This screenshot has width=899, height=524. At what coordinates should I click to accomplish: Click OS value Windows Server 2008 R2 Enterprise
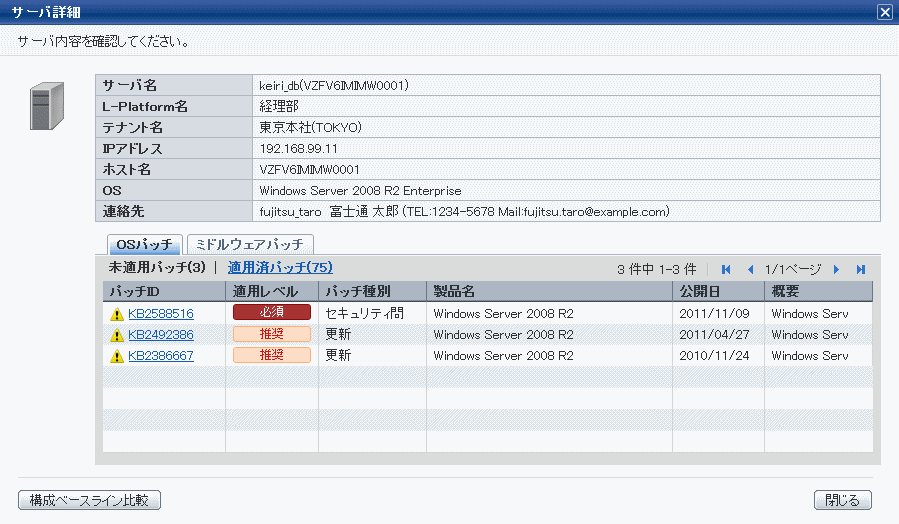(x=360, y=191)
